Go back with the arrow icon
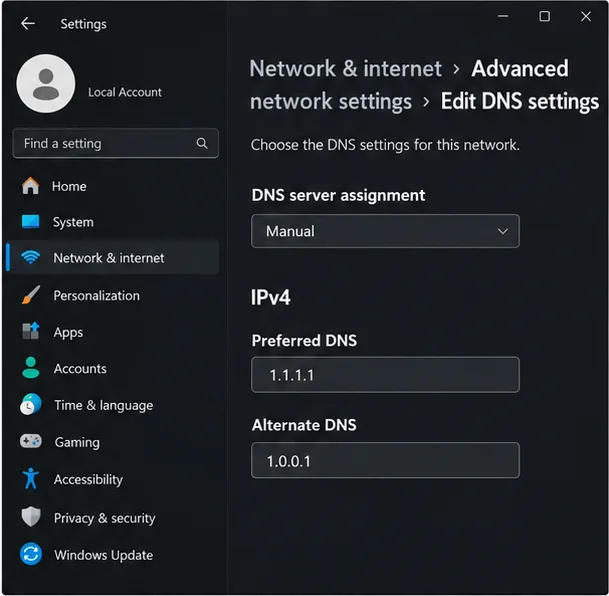Image resolution: width=609 pixels, height=596 pixels. [28, 24]
